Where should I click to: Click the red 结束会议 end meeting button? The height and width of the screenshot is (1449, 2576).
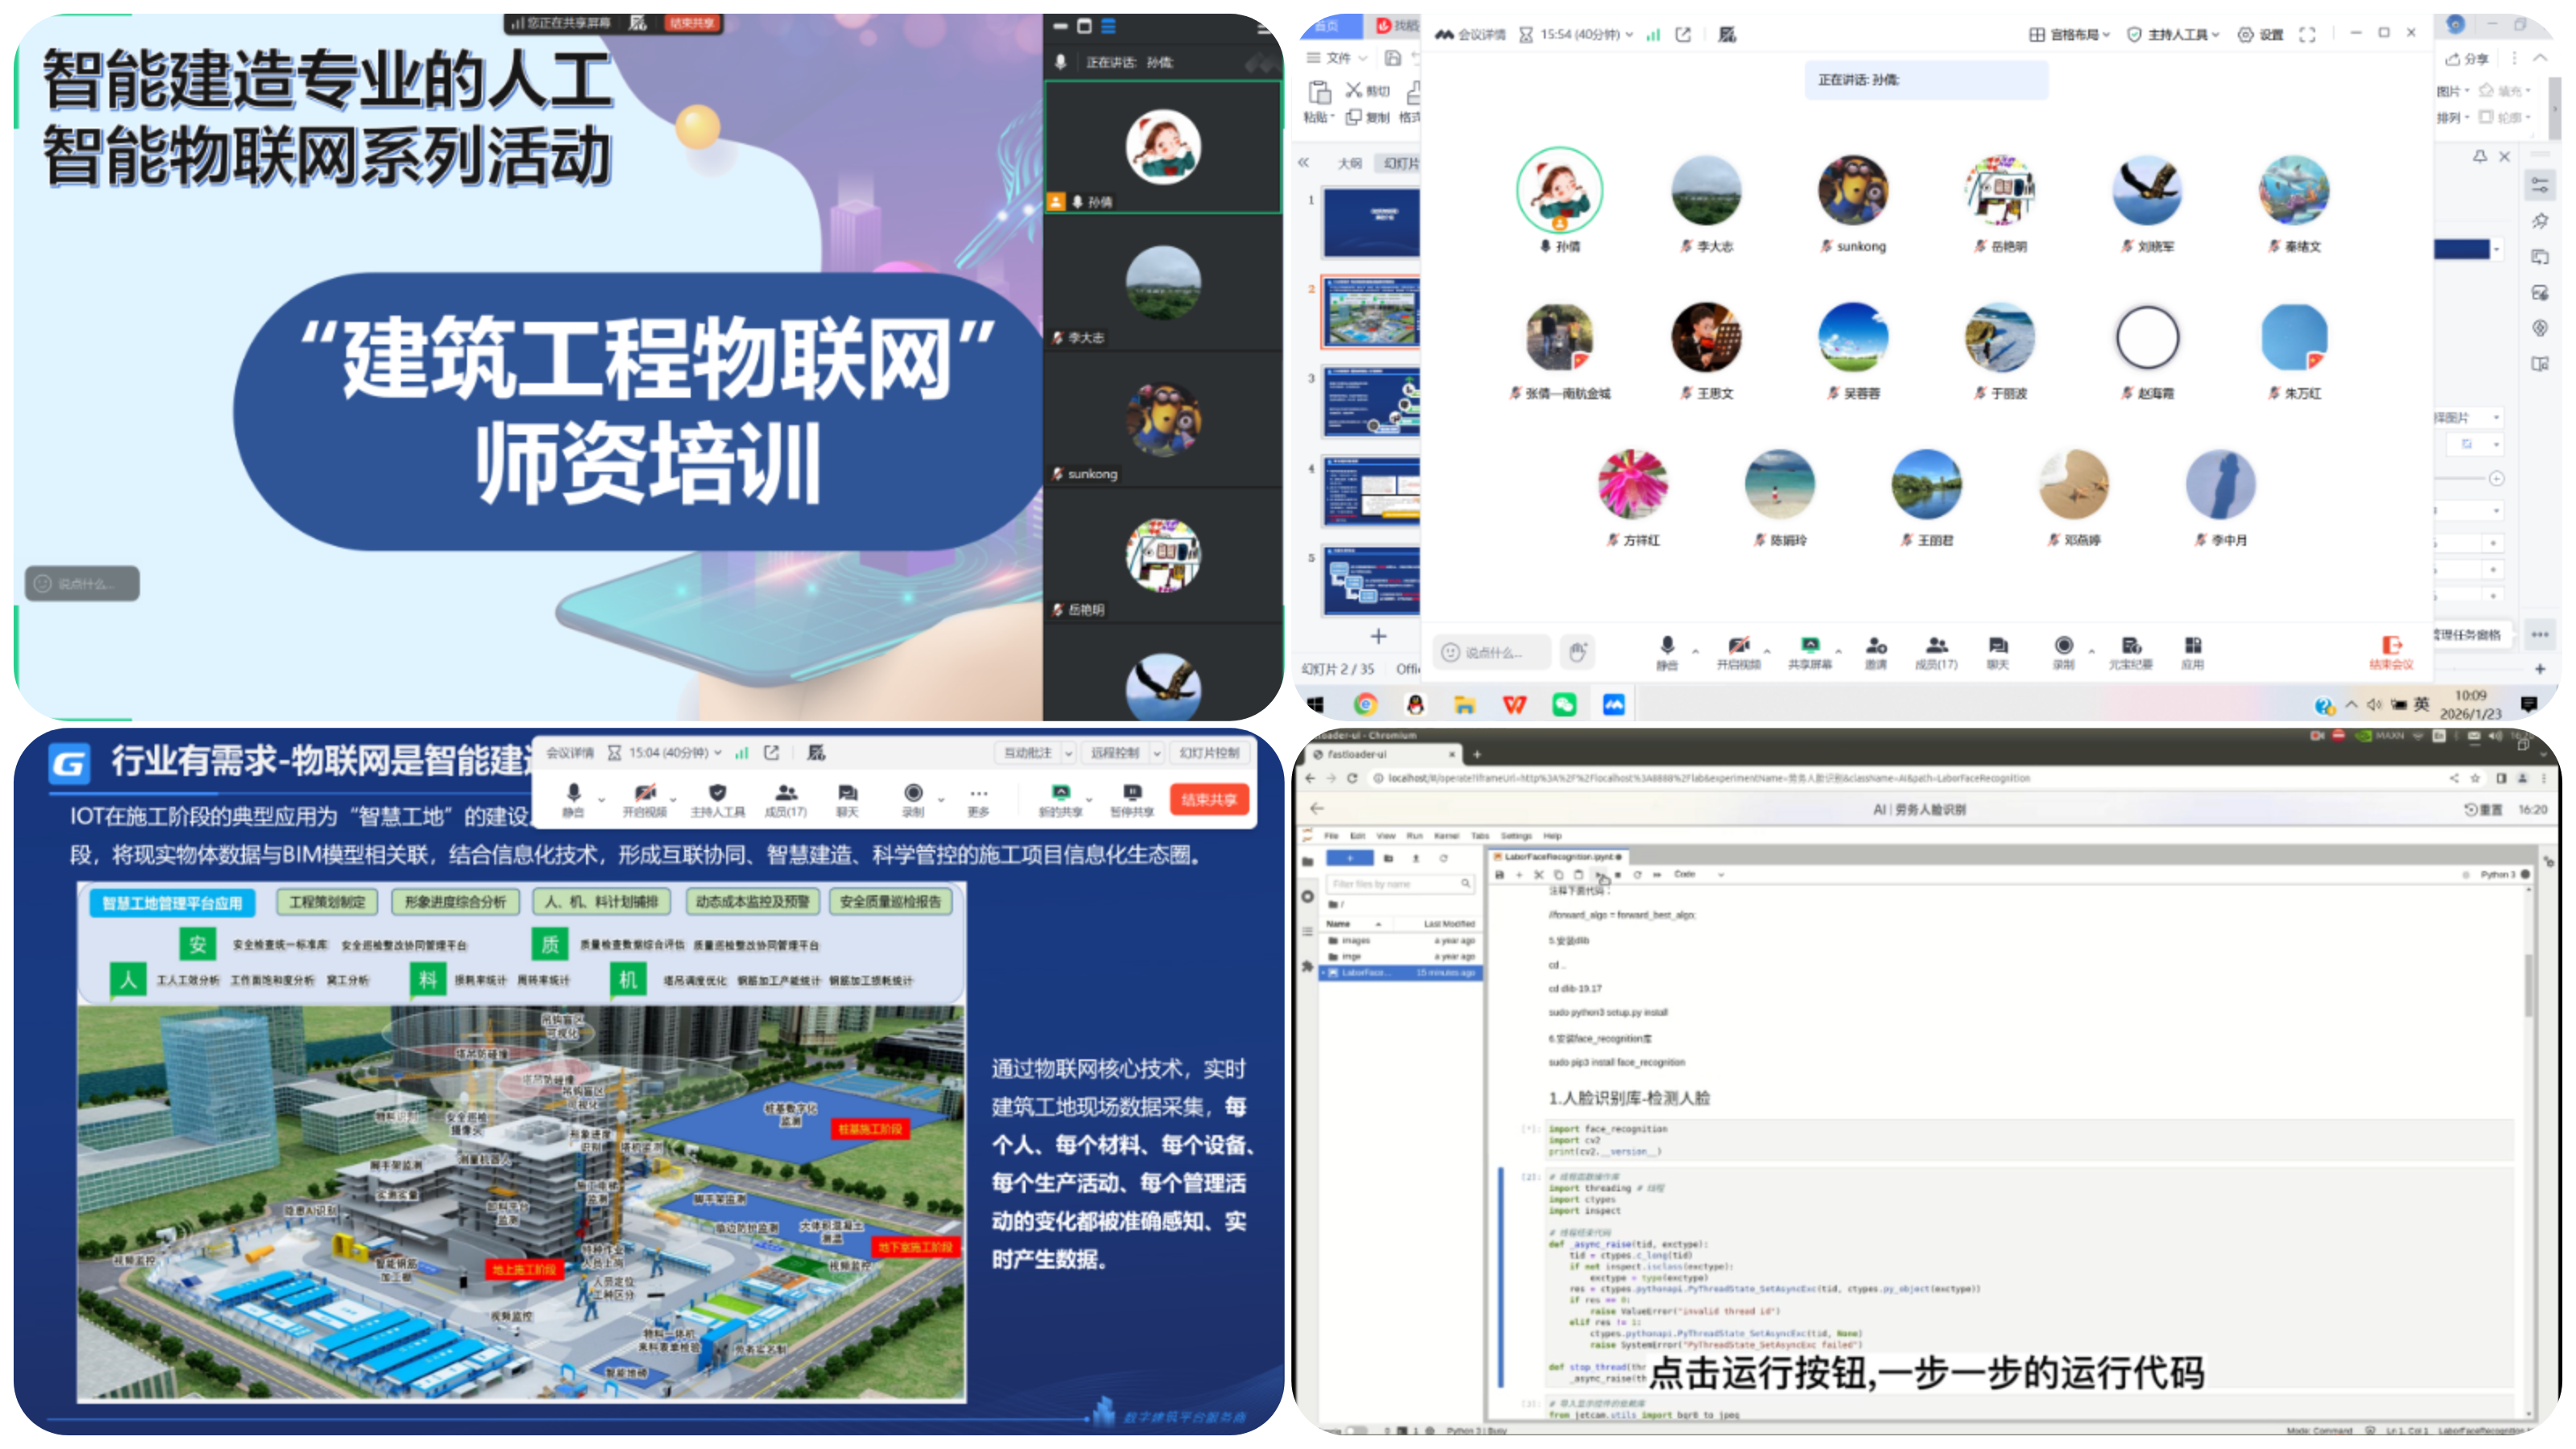point(2391,650)
